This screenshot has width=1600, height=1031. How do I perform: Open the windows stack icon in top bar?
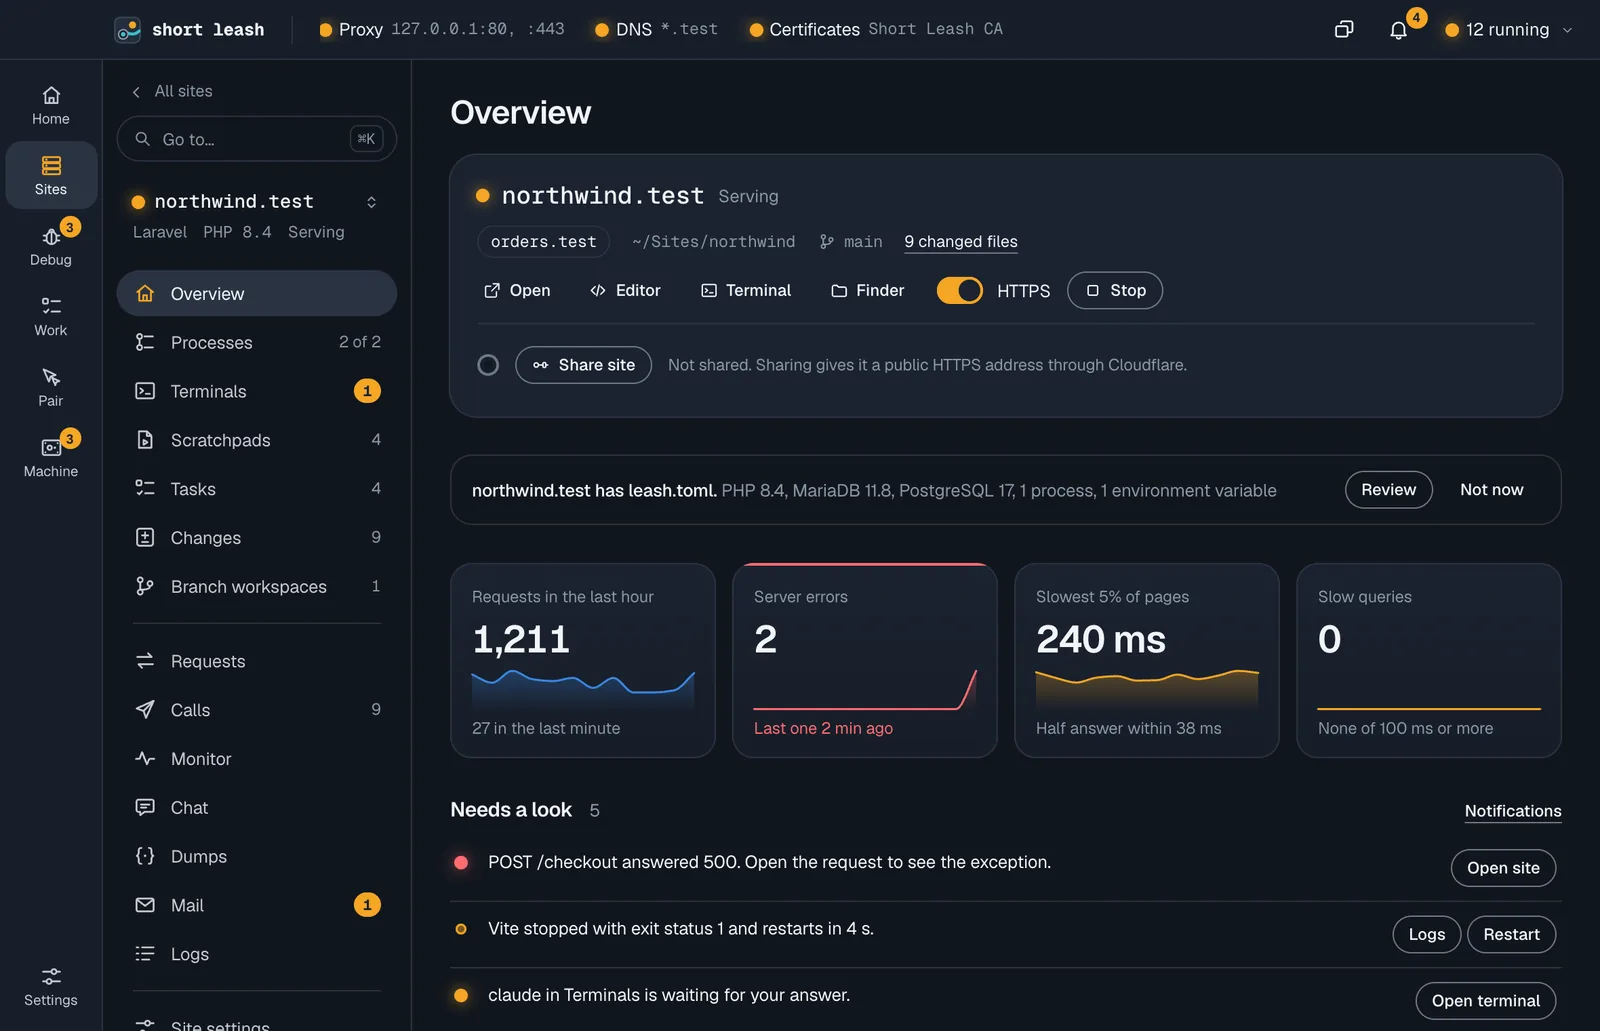coord(1344,29)
